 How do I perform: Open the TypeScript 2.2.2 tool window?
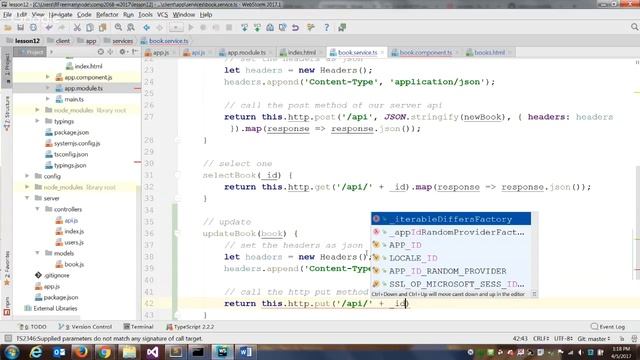tap(190, 327)
